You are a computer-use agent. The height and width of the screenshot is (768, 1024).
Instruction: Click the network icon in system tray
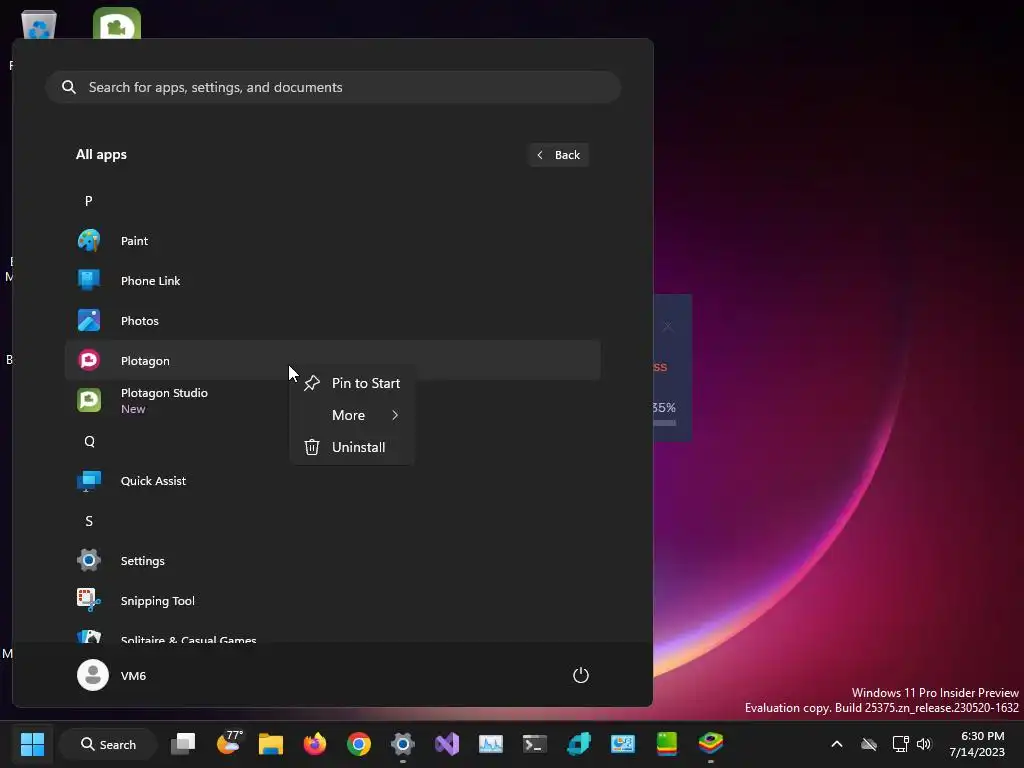click(x=901, y=744)
